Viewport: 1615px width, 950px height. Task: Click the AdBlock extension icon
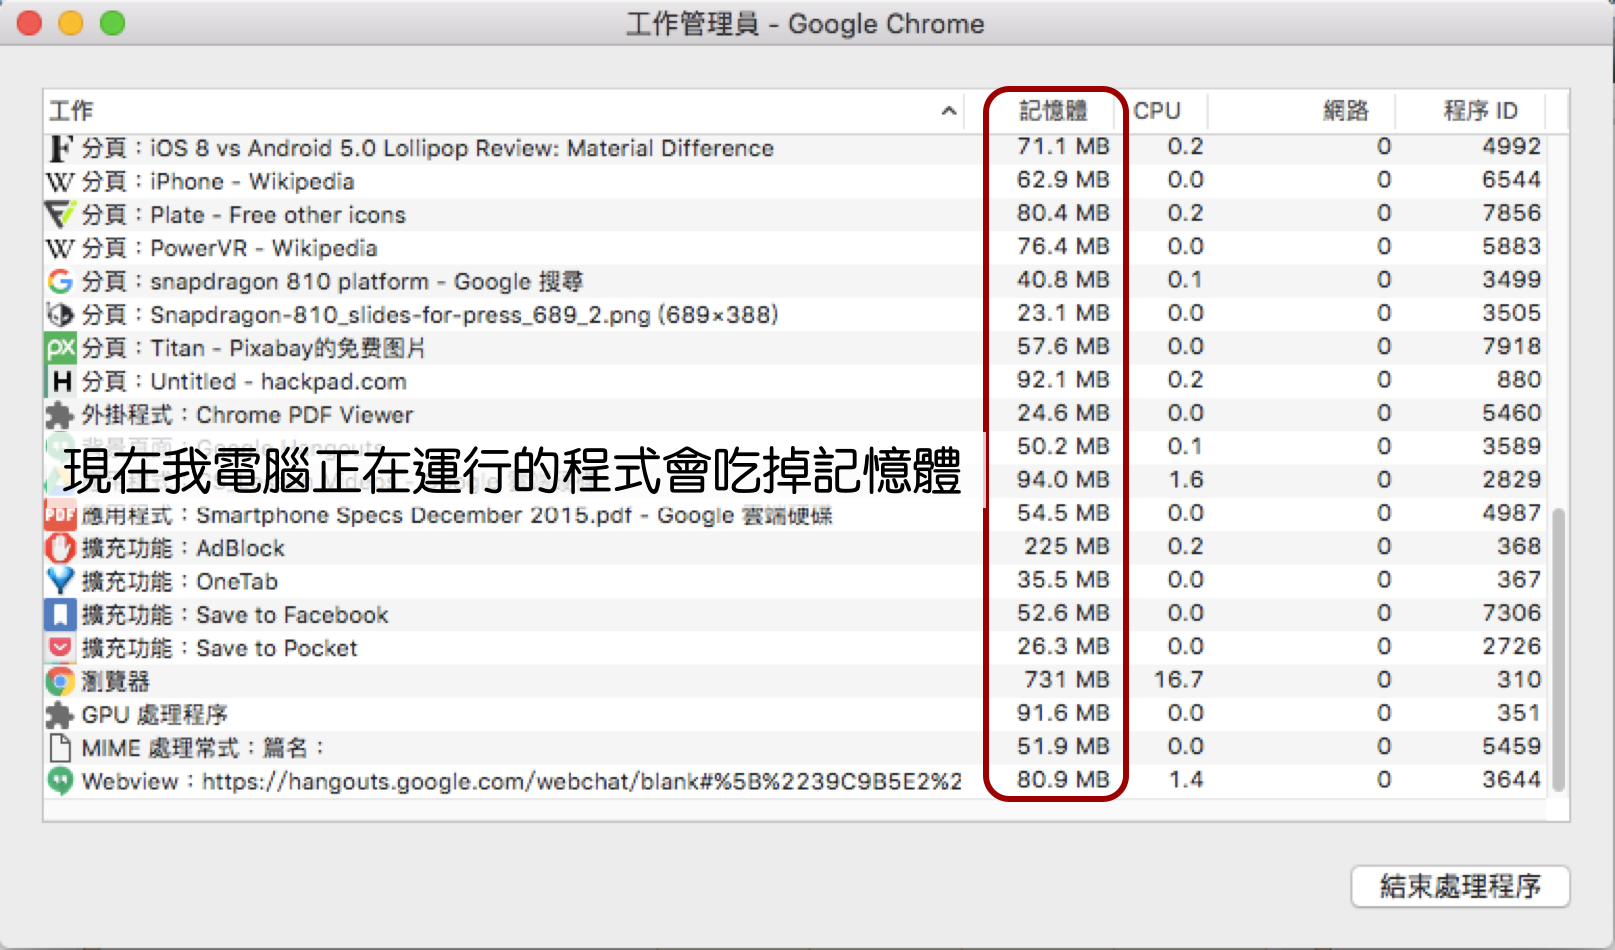pyautogui.click(x=60, y=548)
